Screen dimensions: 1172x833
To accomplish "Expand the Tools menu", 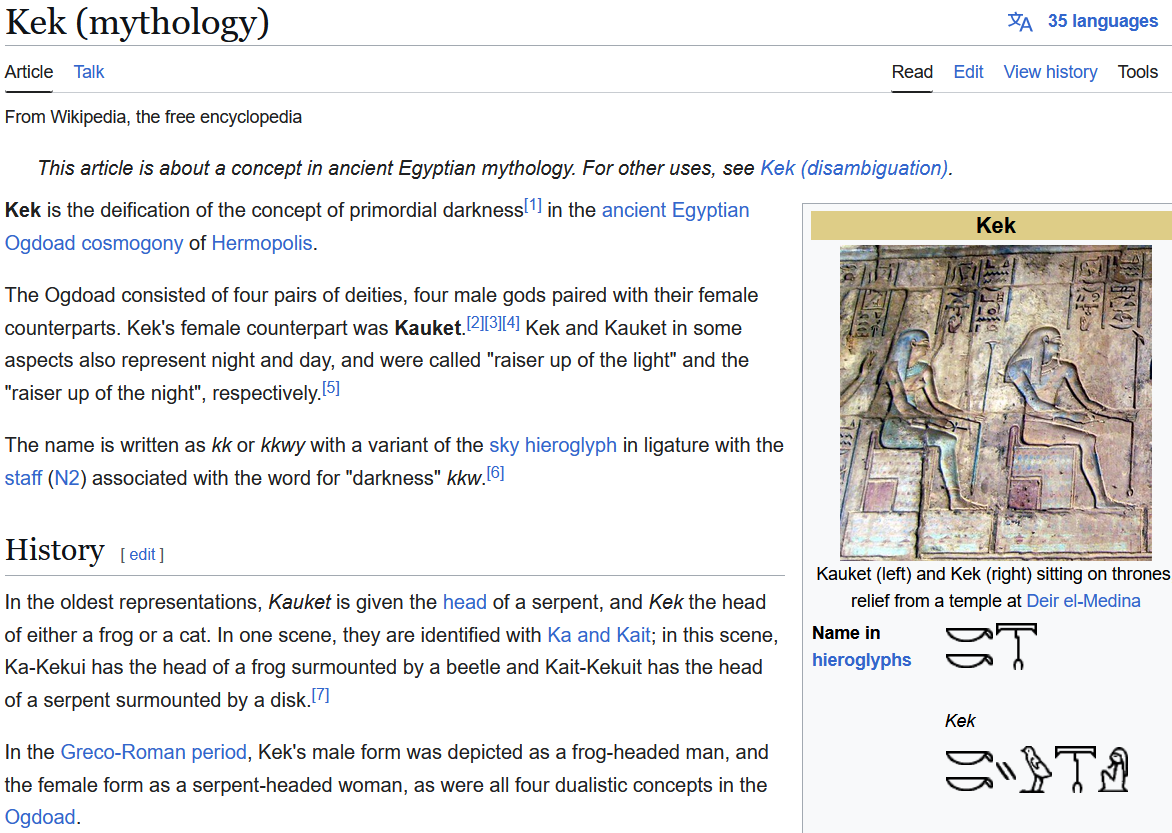I will tap(1138, 72).
